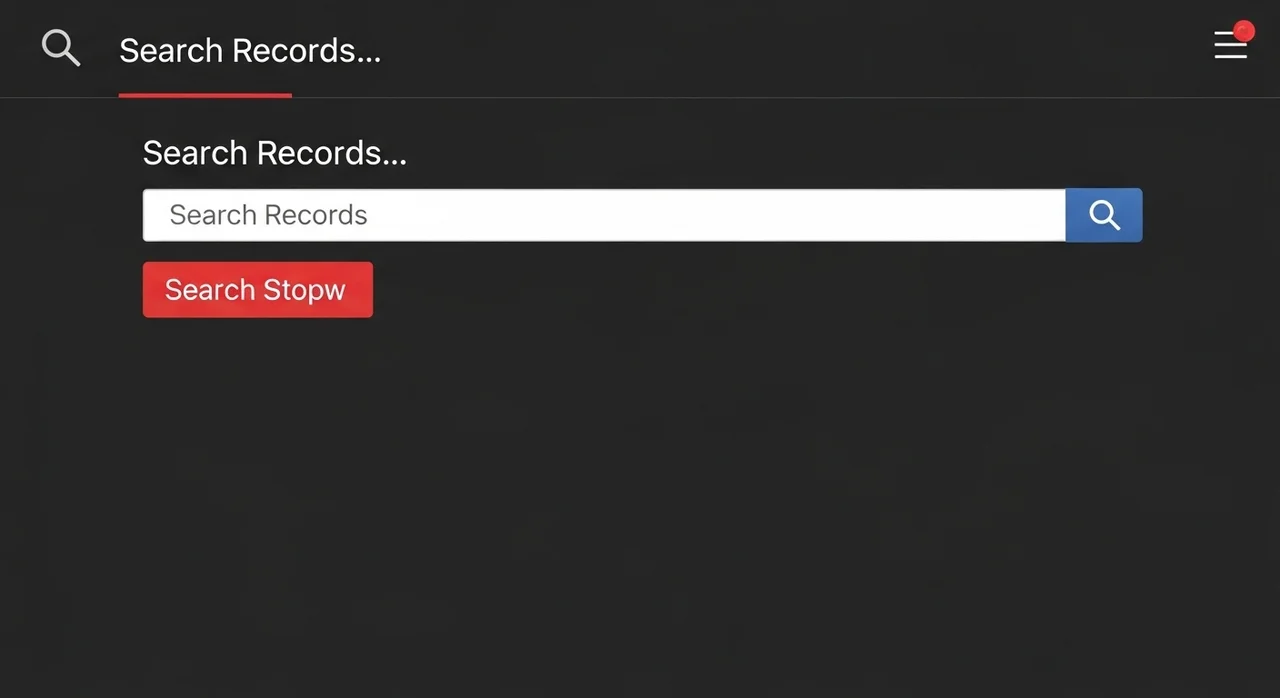
Task: Select the Search Records... header tab
Action: click(x=250, y=50)
